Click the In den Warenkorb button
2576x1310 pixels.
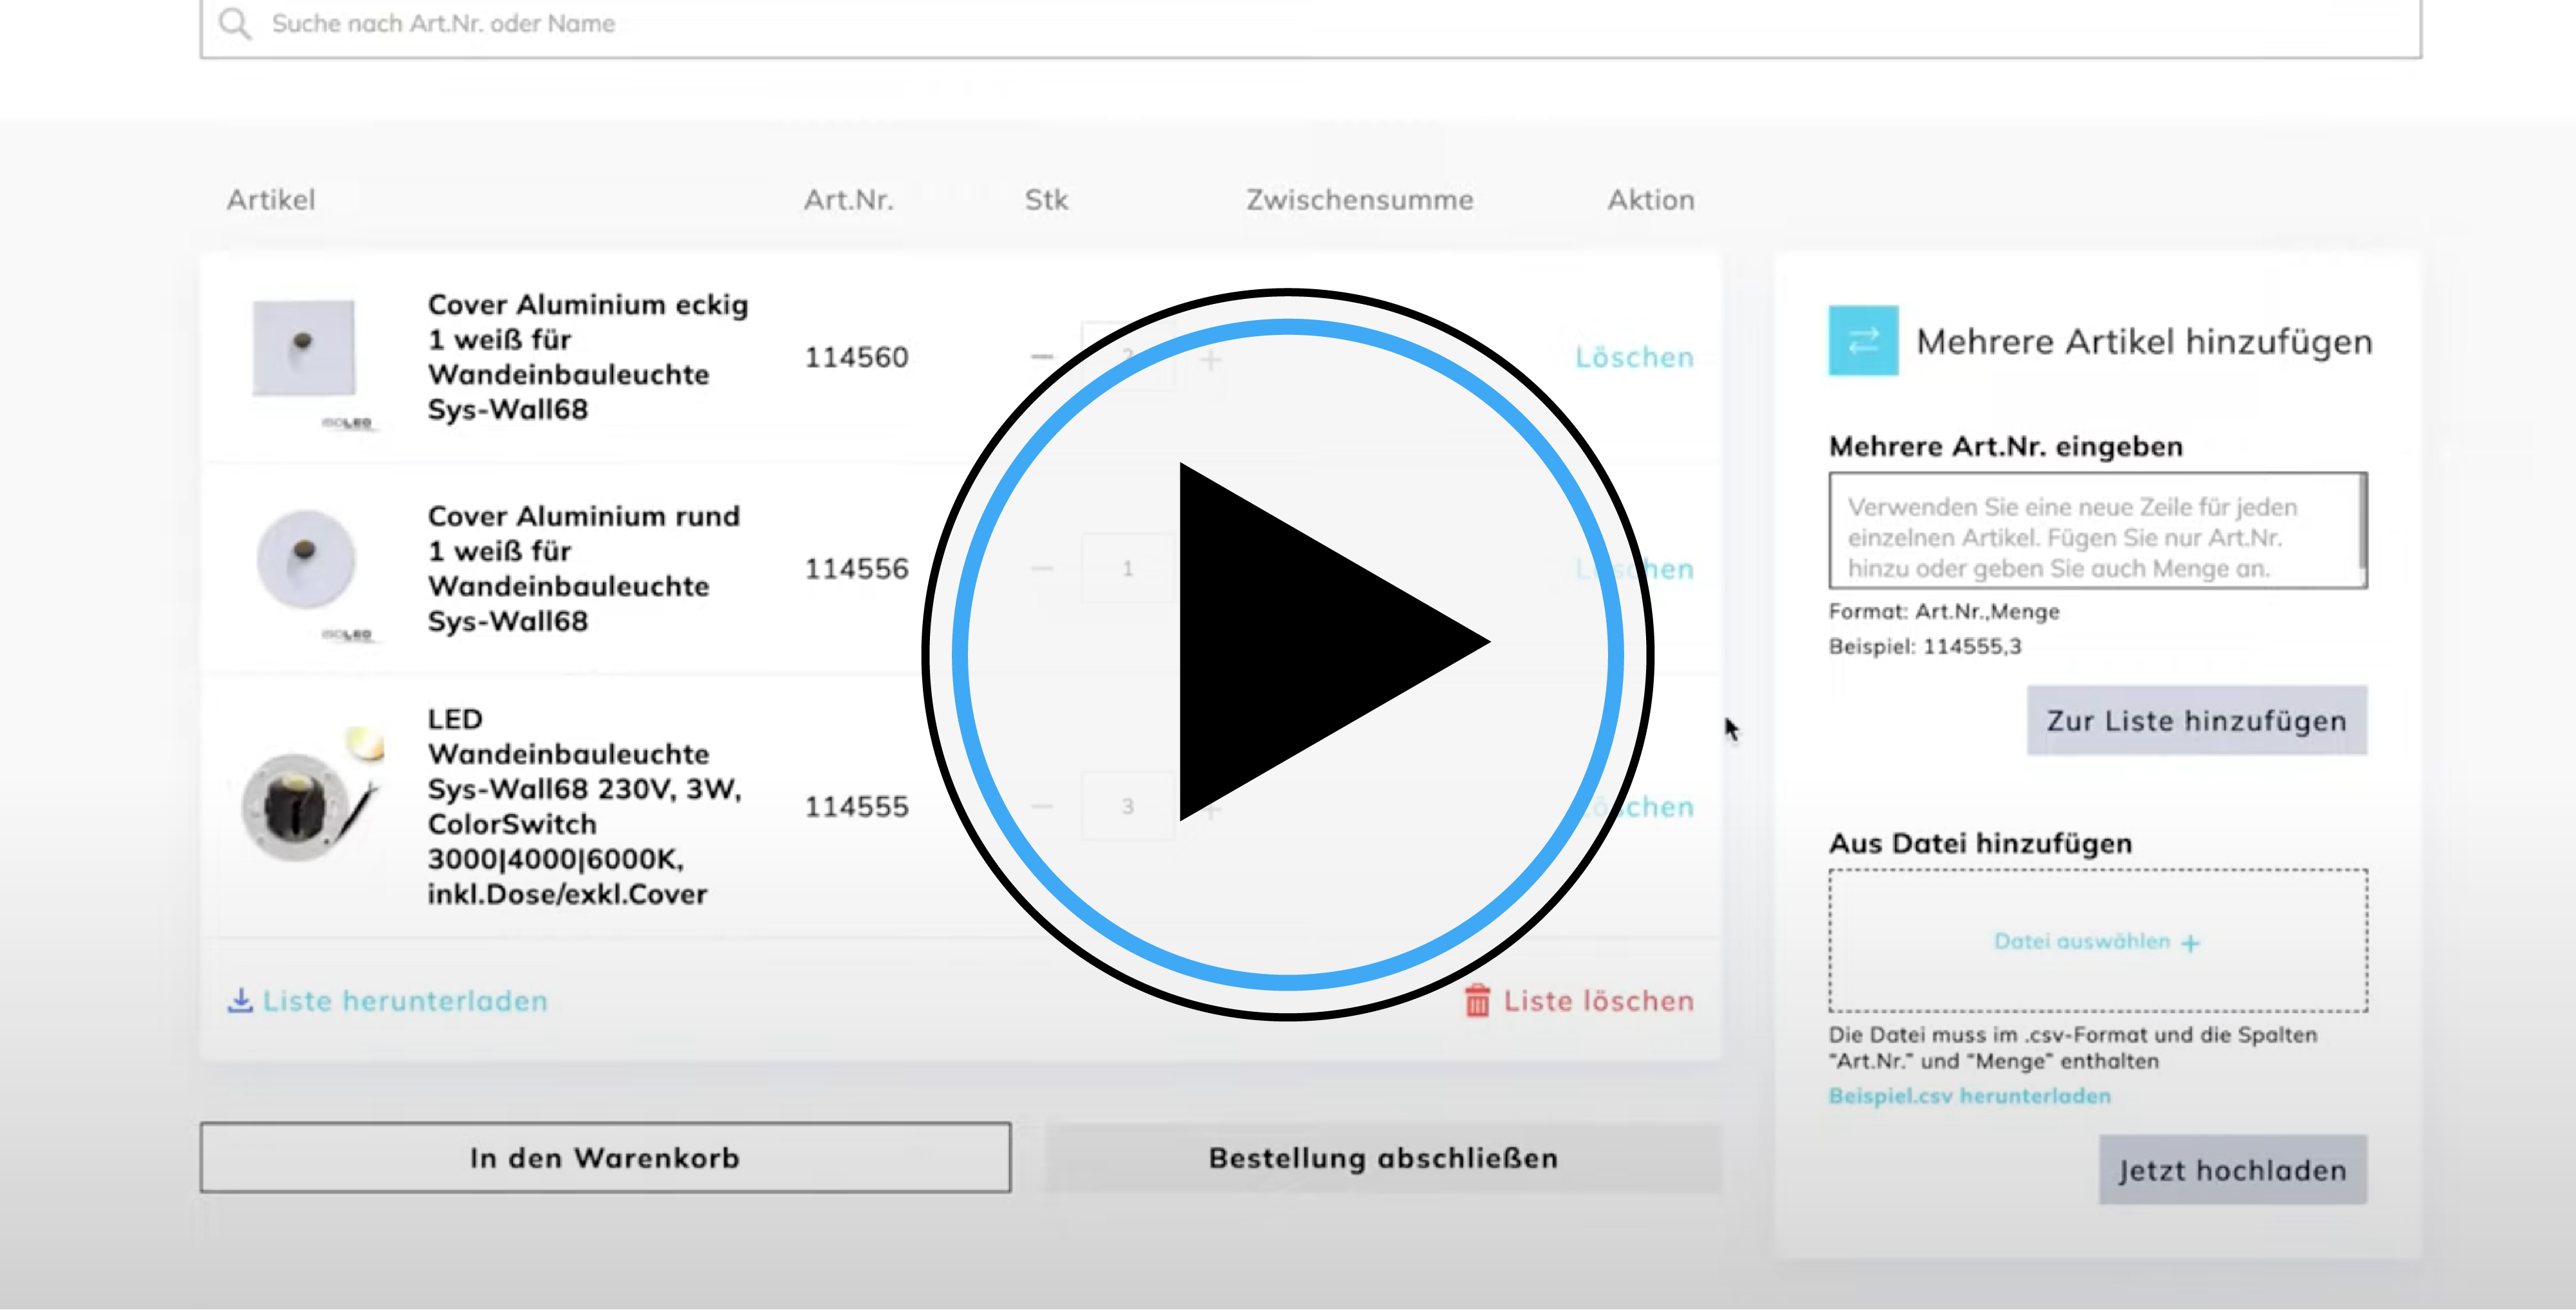tap(605, 1158)
